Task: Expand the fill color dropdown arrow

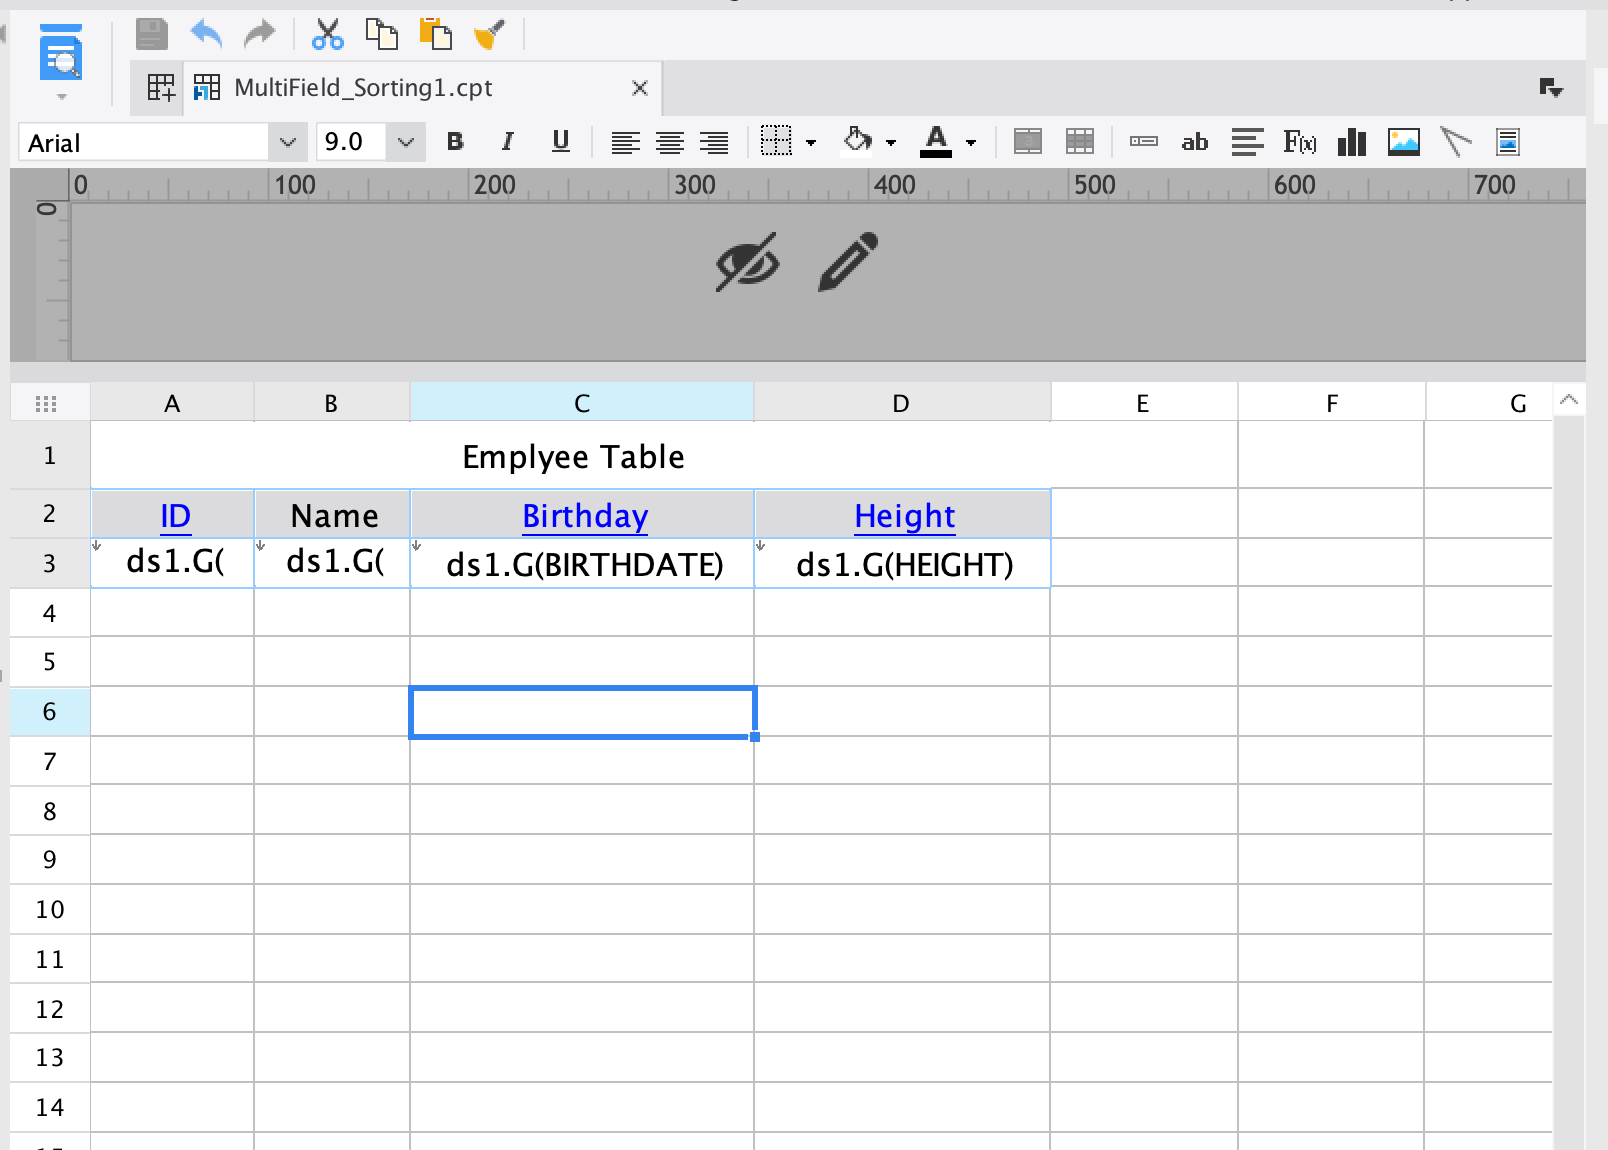Action: click(x=889, y=141)
